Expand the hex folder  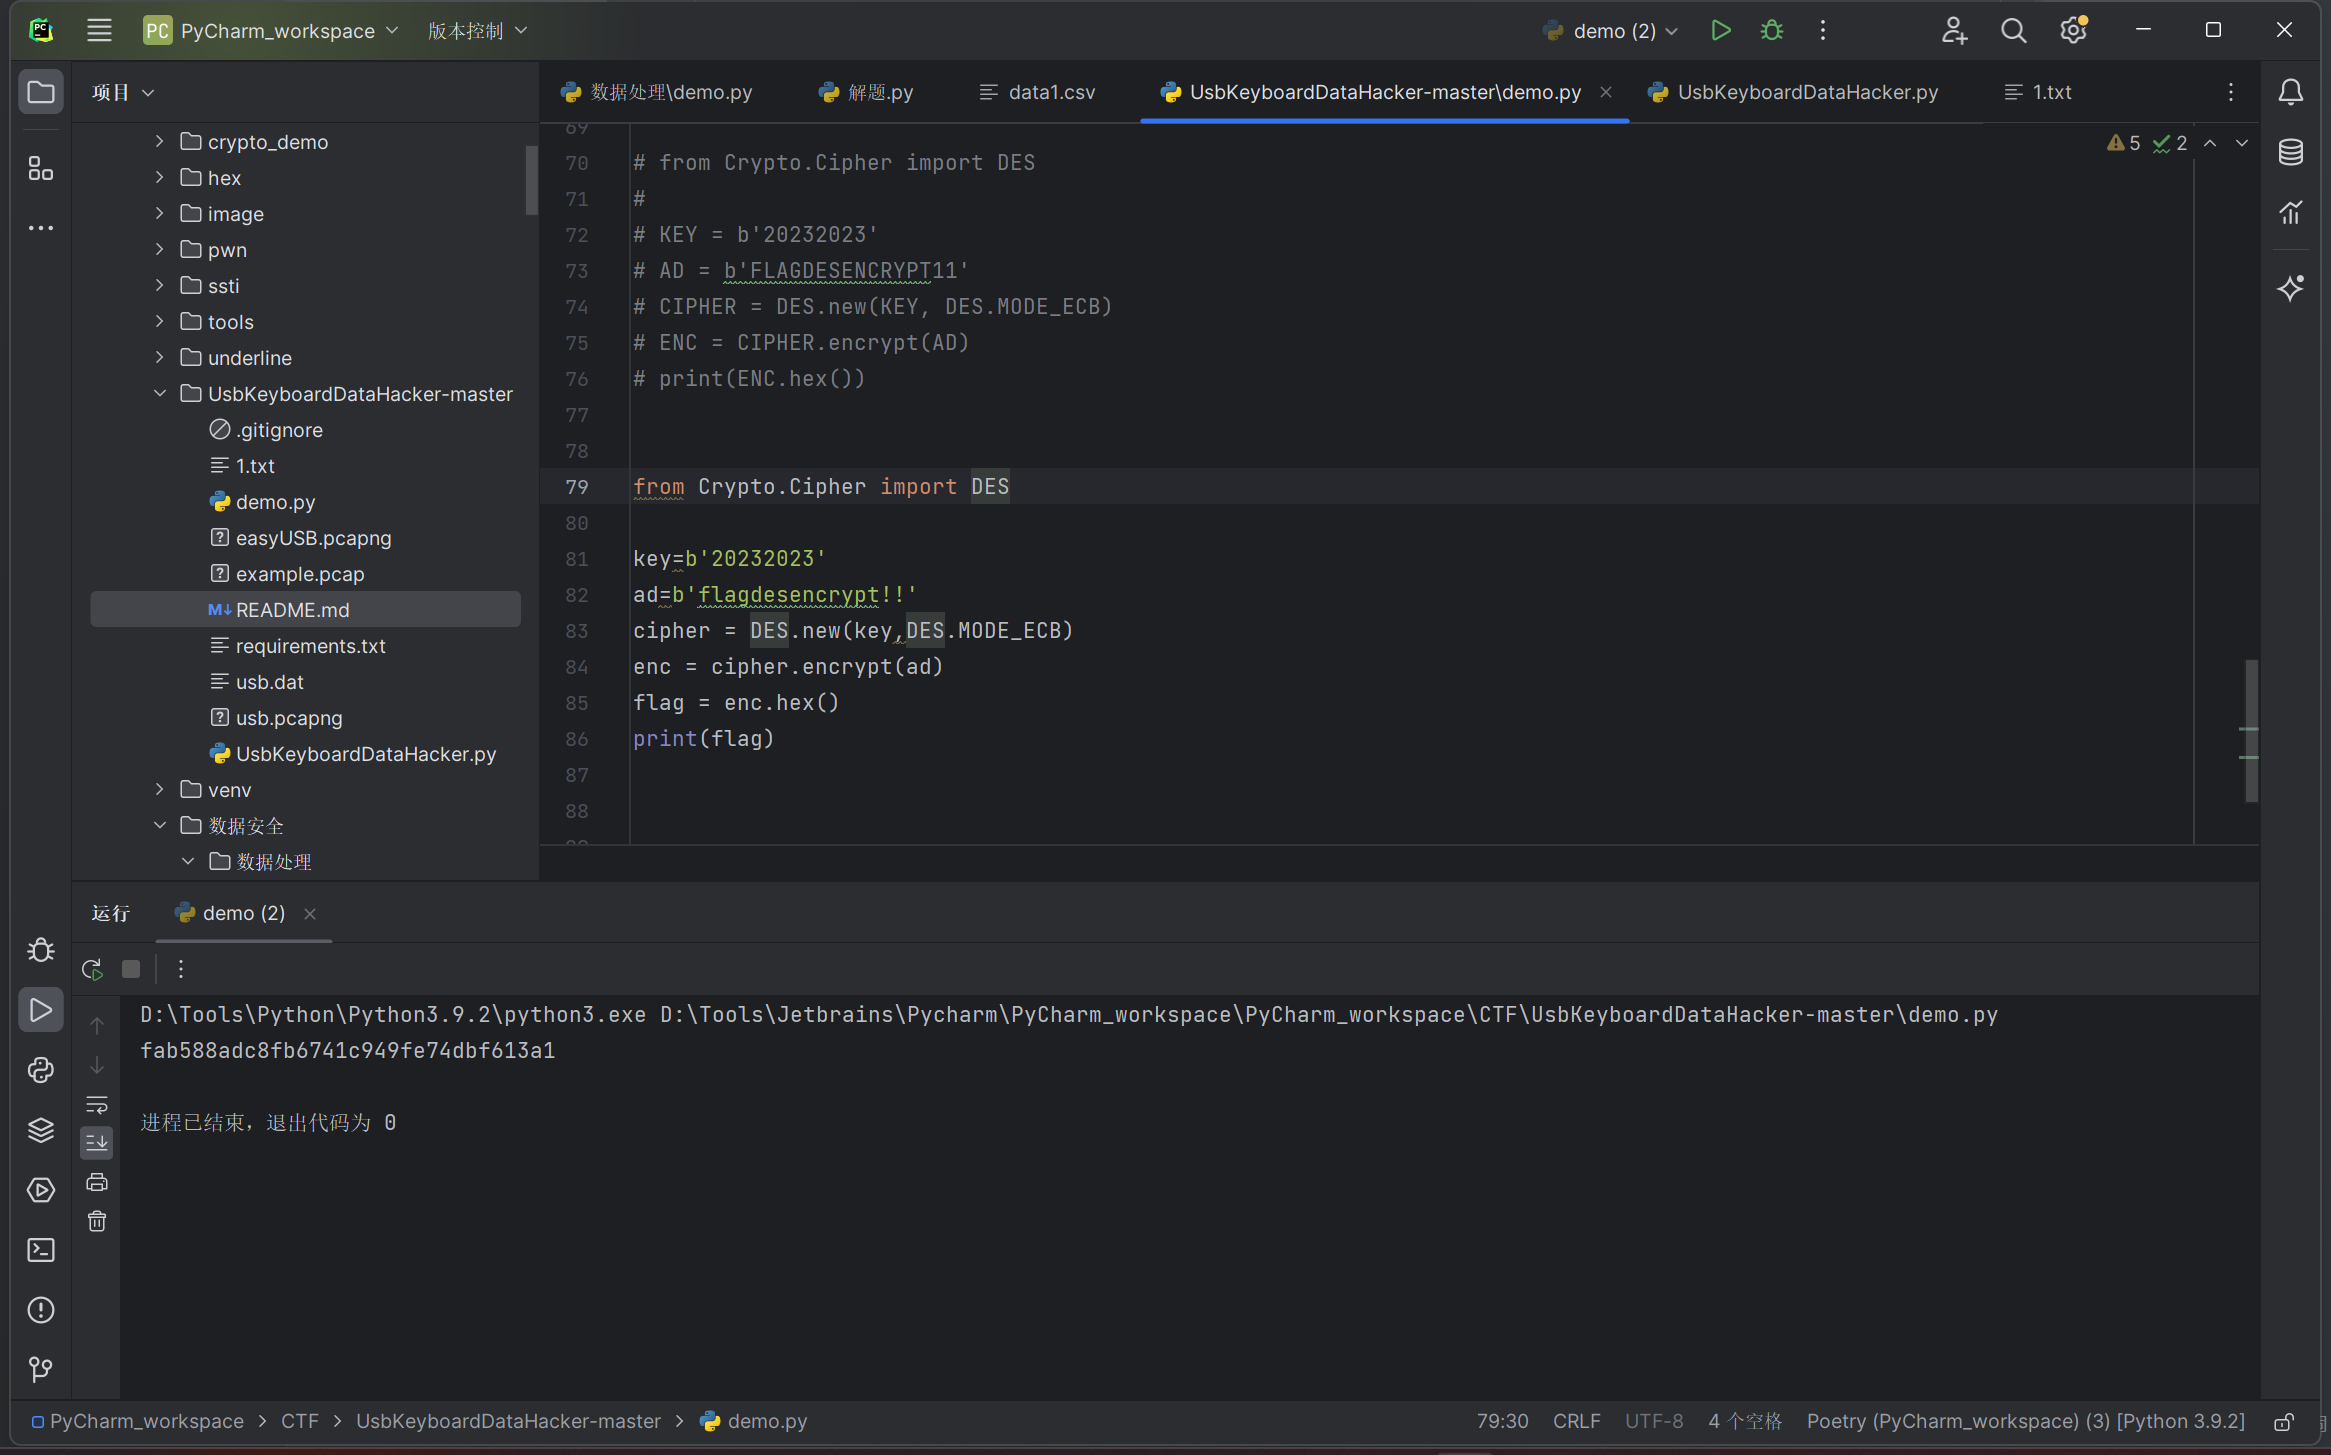click(160, 177)
